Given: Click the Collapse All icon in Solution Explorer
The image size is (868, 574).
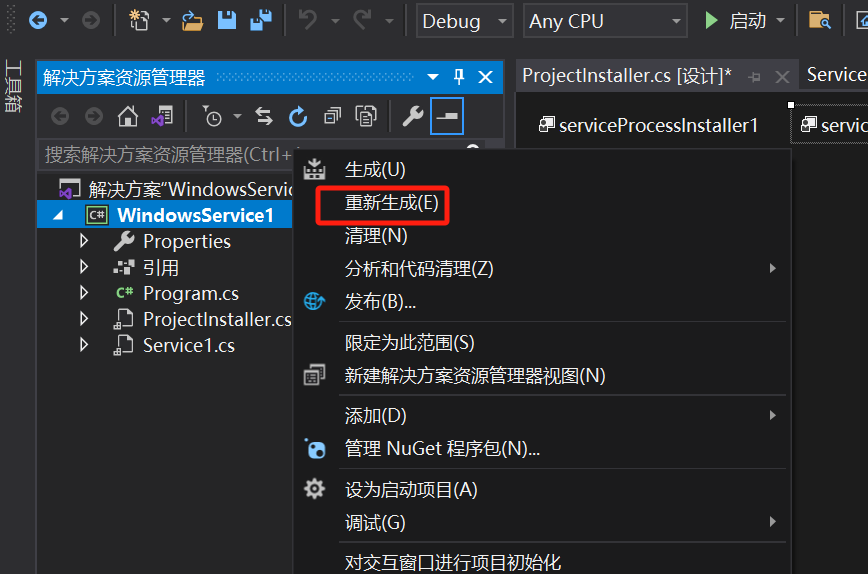Looking at the screenshot, I should click(x=332, y=117).
